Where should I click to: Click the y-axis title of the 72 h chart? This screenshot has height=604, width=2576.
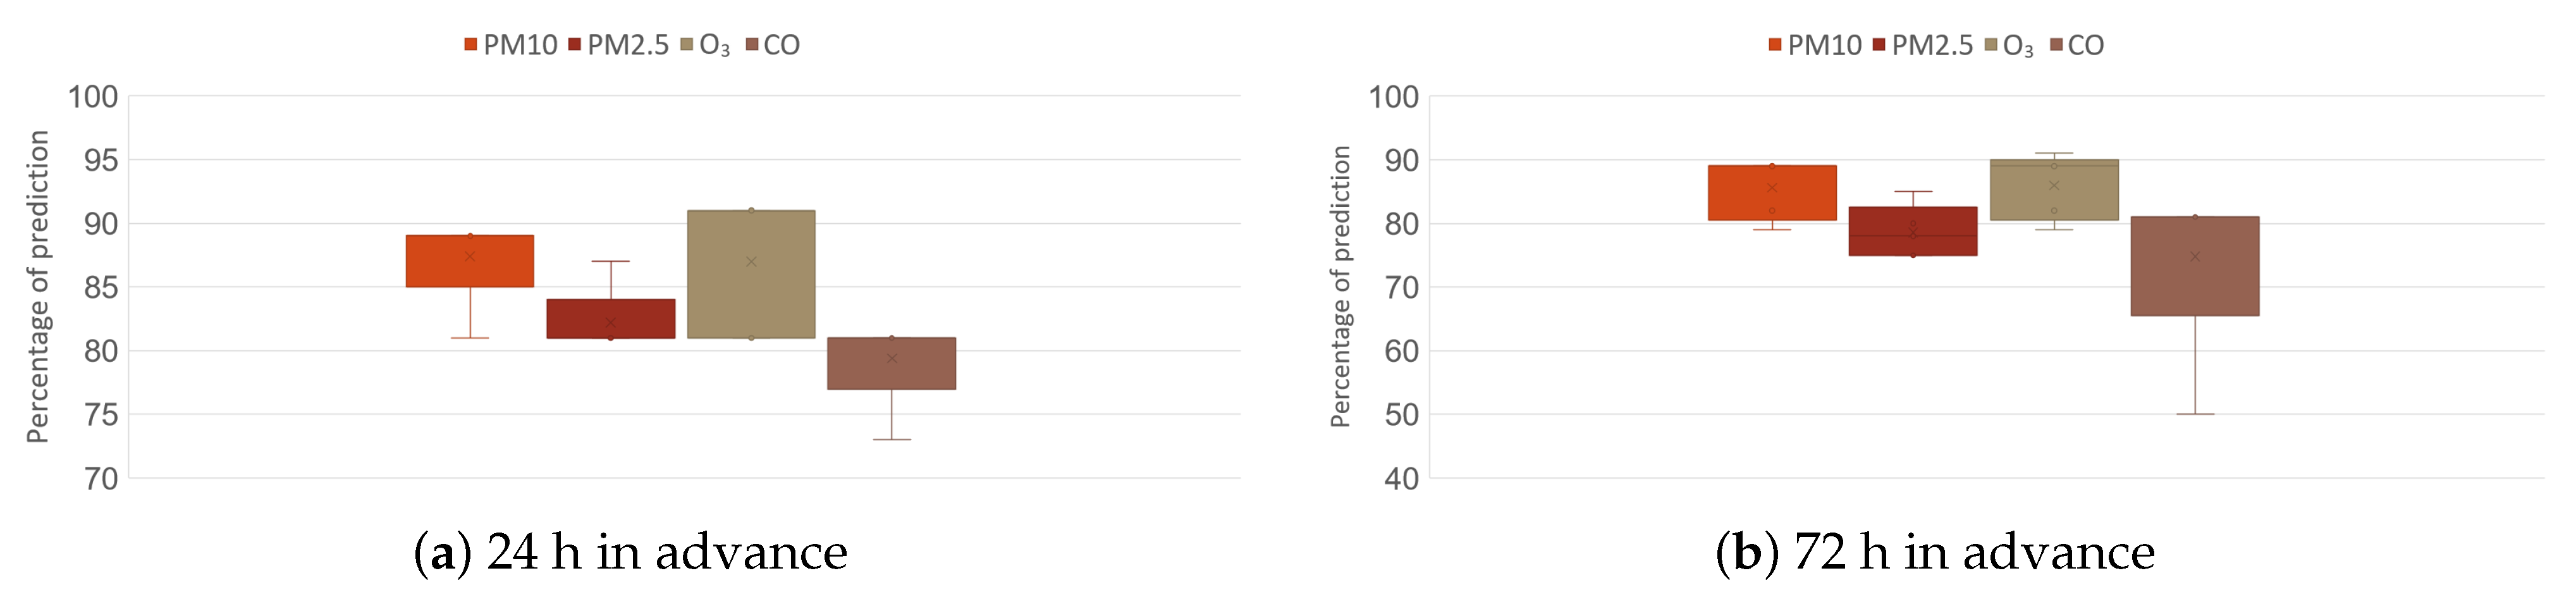tap(1341, 286)
